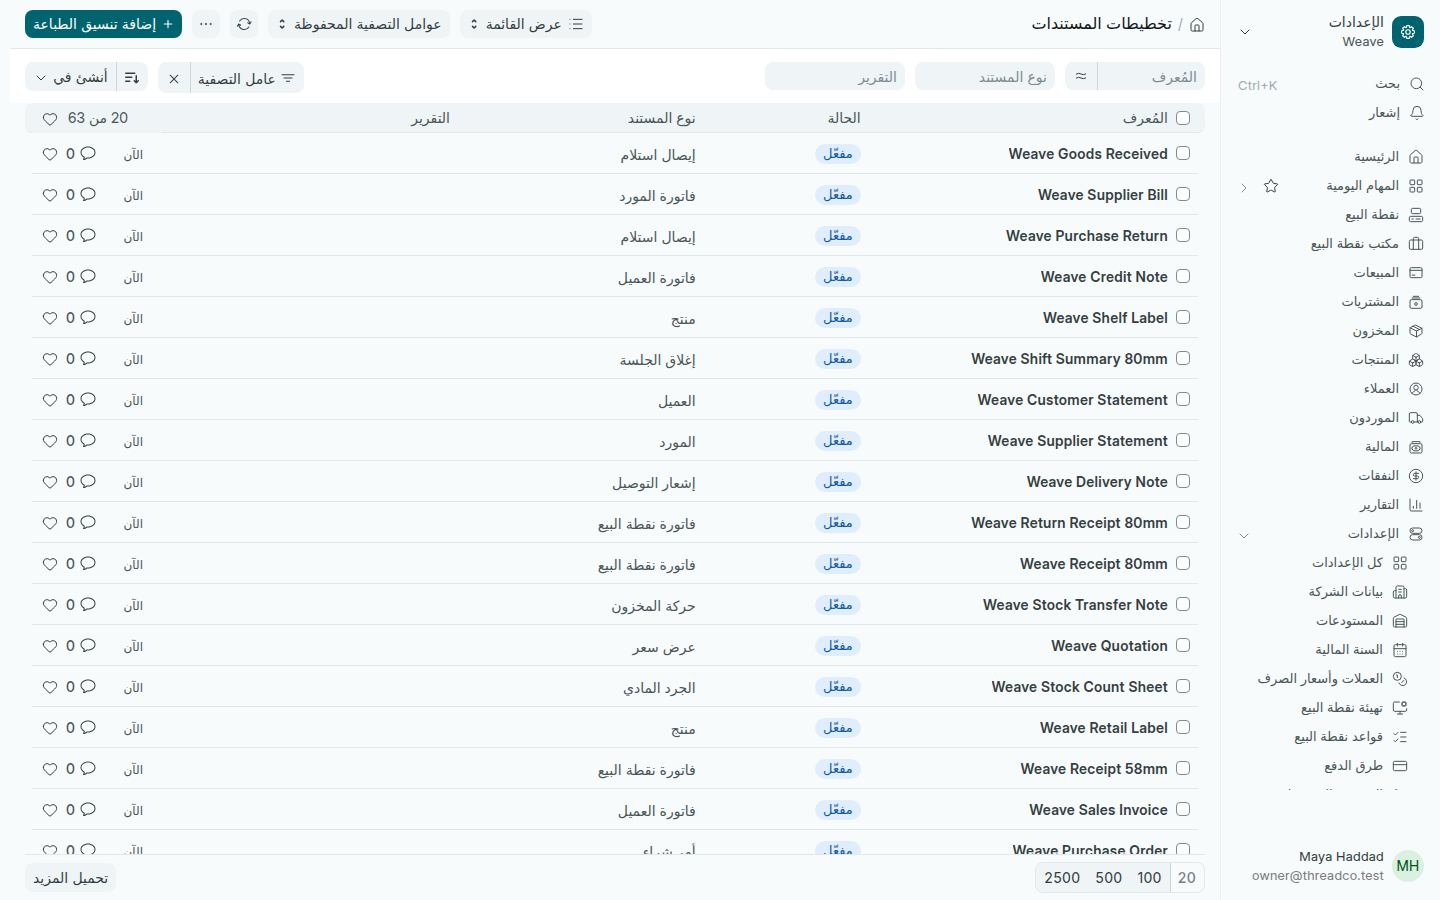Check the Weave Delivery Note checkbox
The height and width of the screenshot is (900, 1440).
(x=1183, y=481)
